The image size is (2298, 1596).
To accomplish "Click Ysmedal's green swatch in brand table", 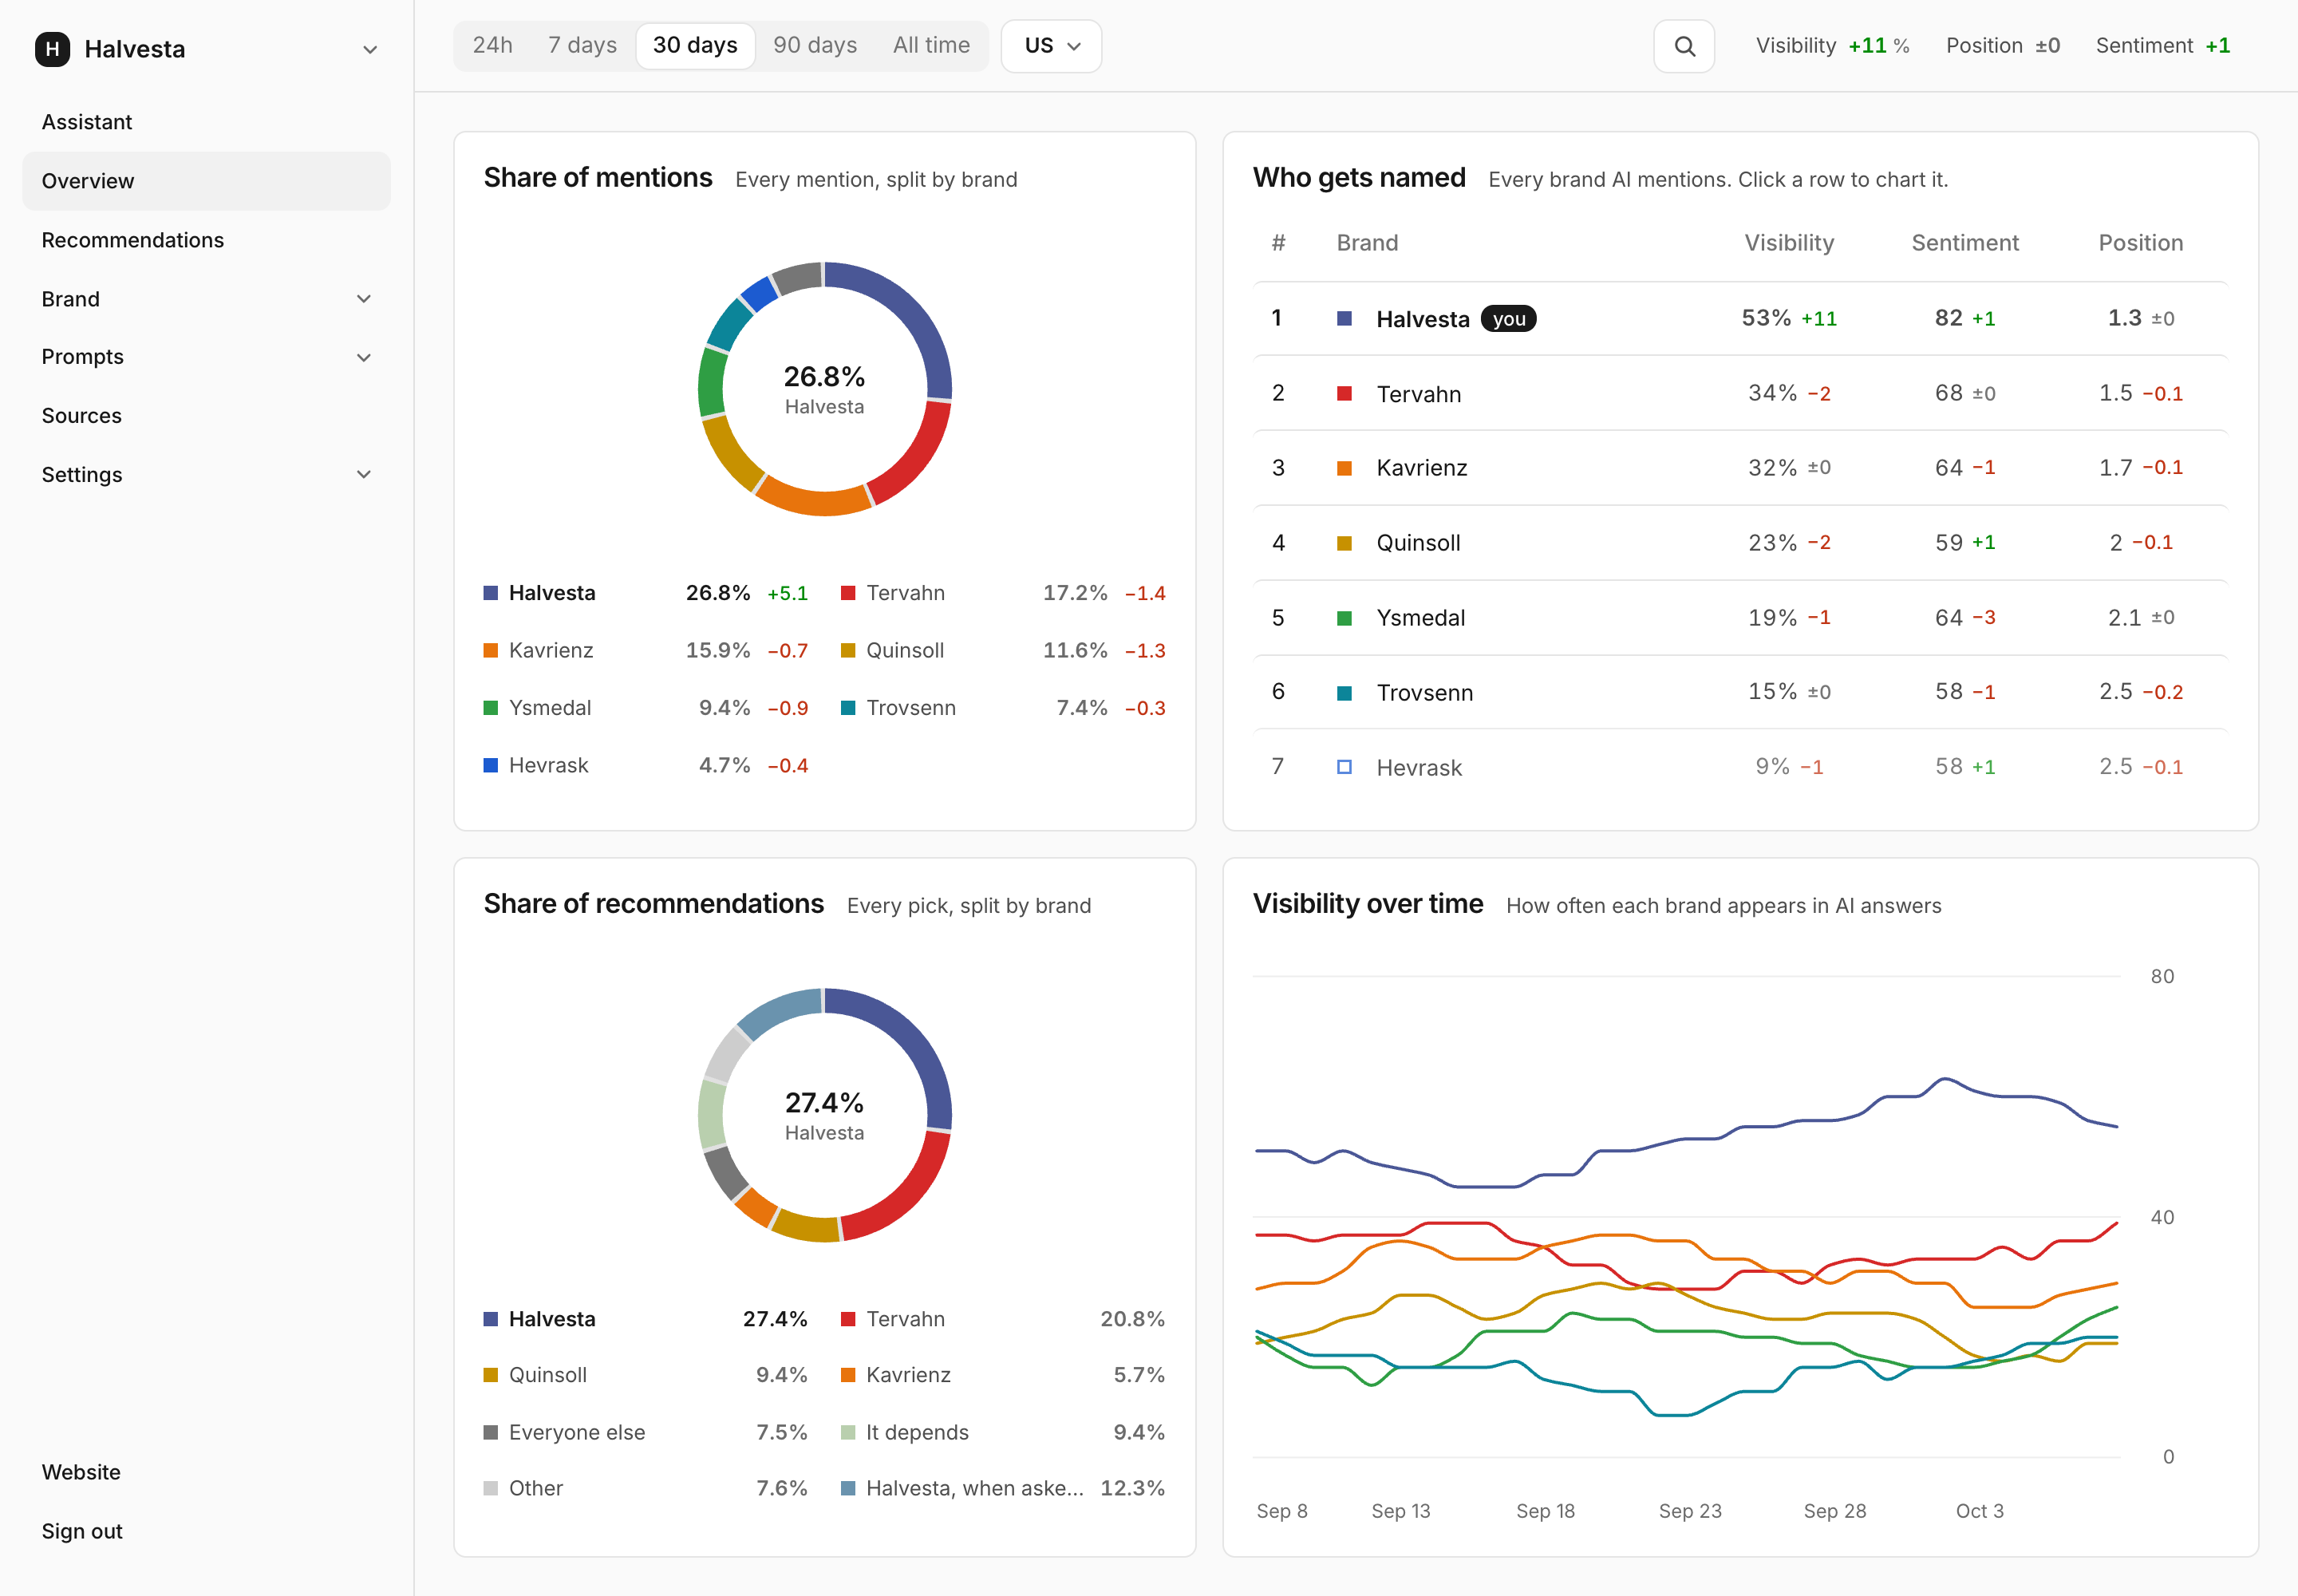I will tap(1344, 618).
